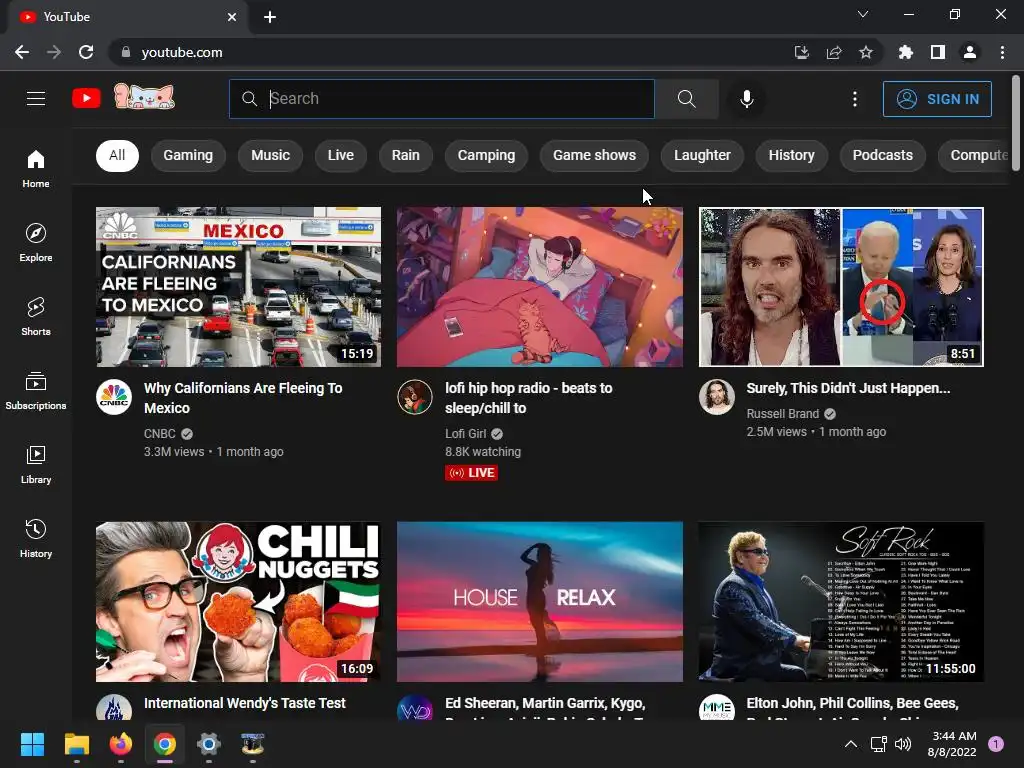
Task: Open Californians Fleeing to Mexico thumbnail
Action: click(x=238, y=287)
